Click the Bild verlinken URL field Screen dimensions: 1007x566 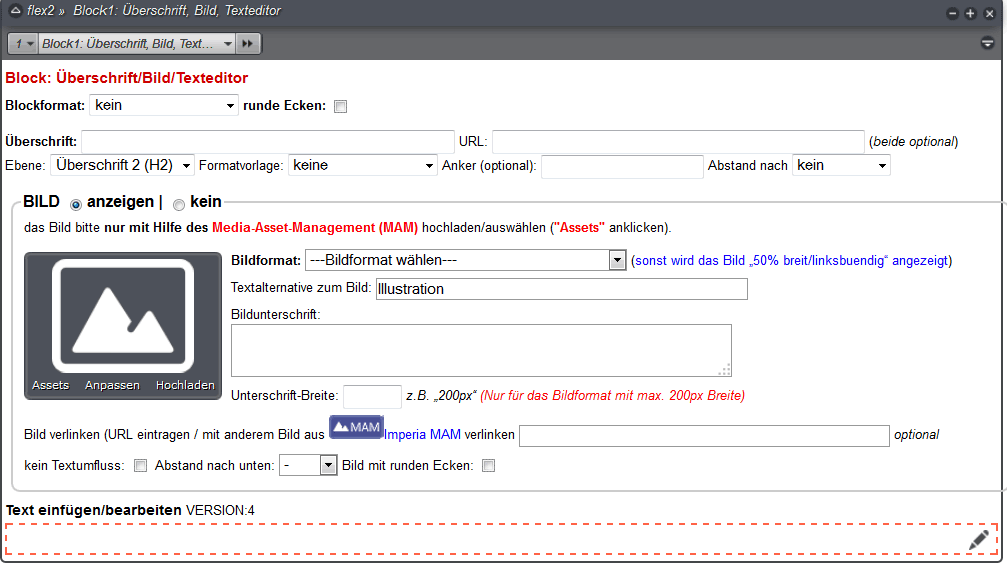coord(705,436)
